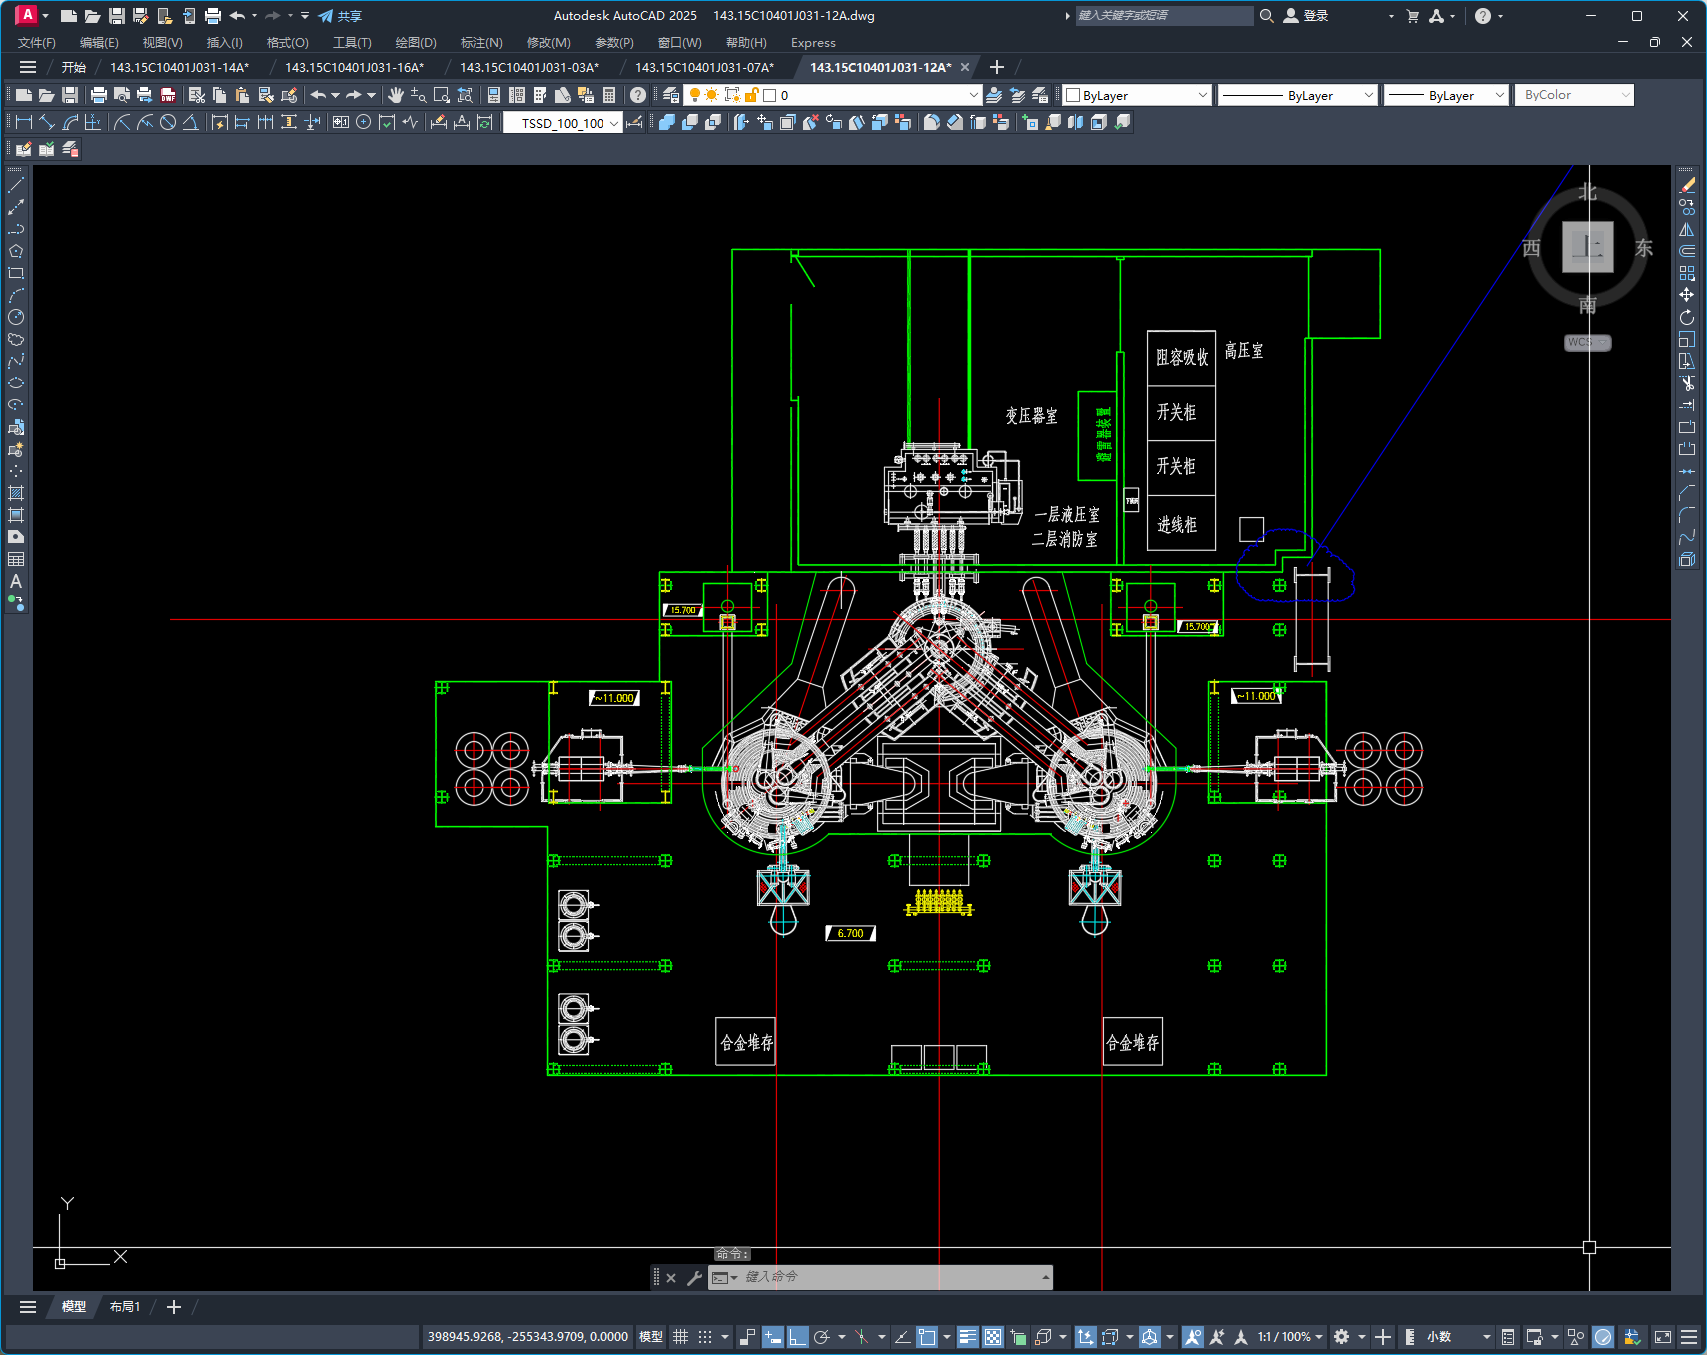Click the 上 top face of ViewCube
This screenshot has height=1355, width=1707.
(x=1587, y=247)
